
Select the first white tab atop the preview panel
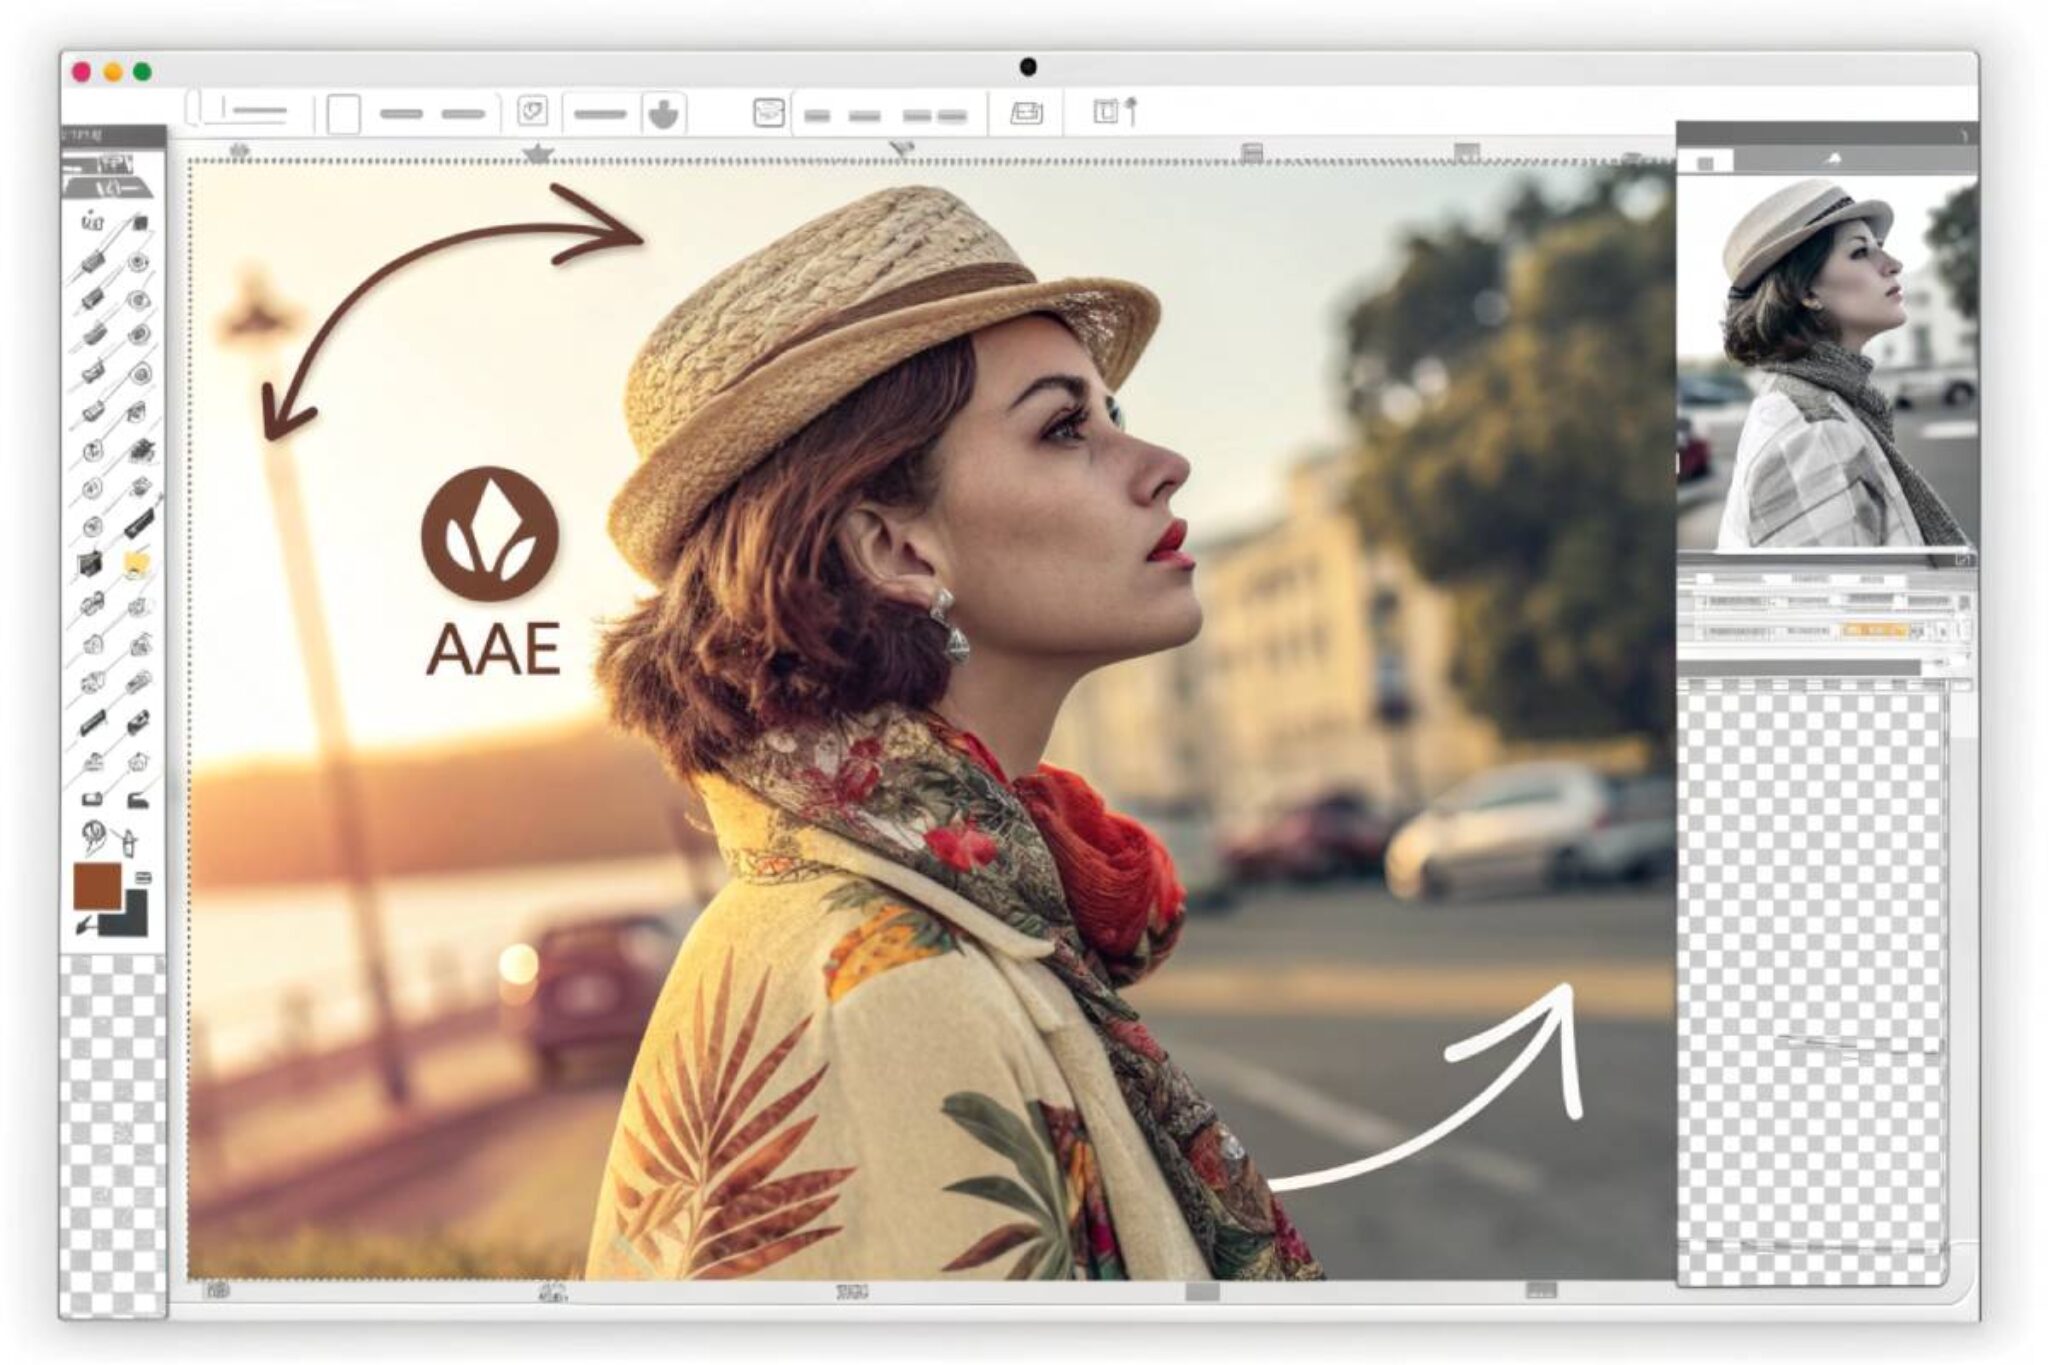(x=1706, y=161)
